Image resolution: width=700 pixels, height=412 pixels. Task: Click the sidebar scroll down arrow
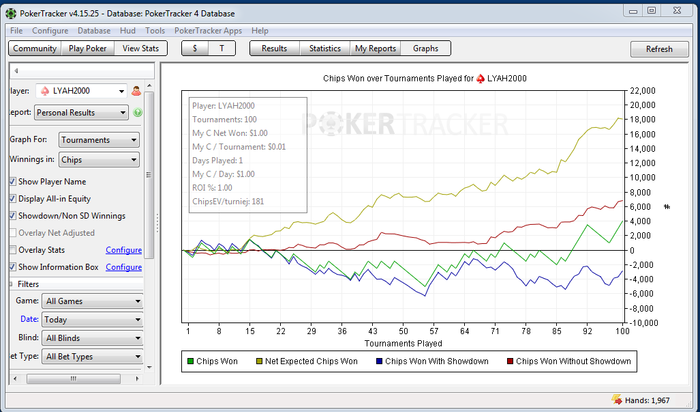point(149,368)
